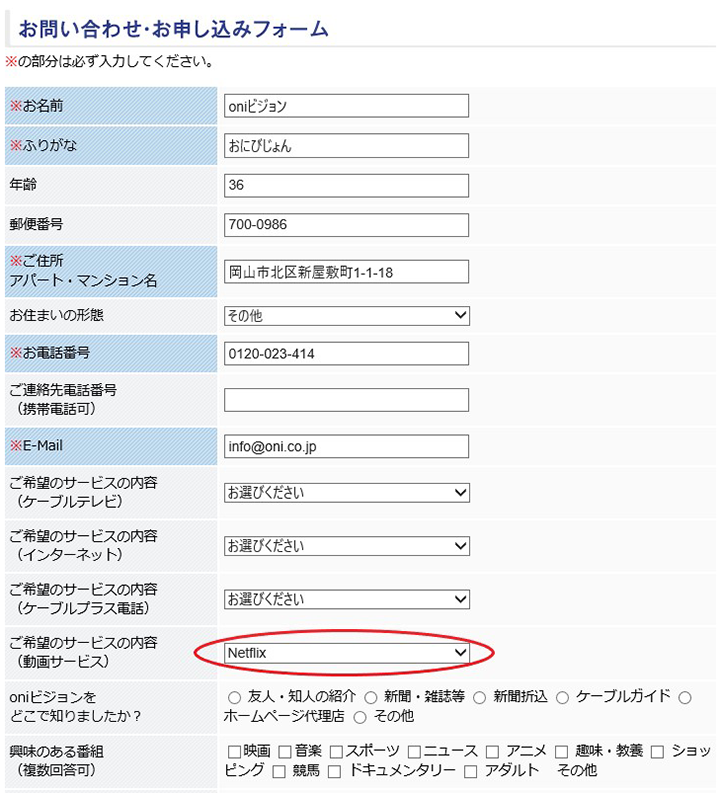Click the お電話番号 phone field
This screenshot has width=720, height=793.
[x=346, y=354]
